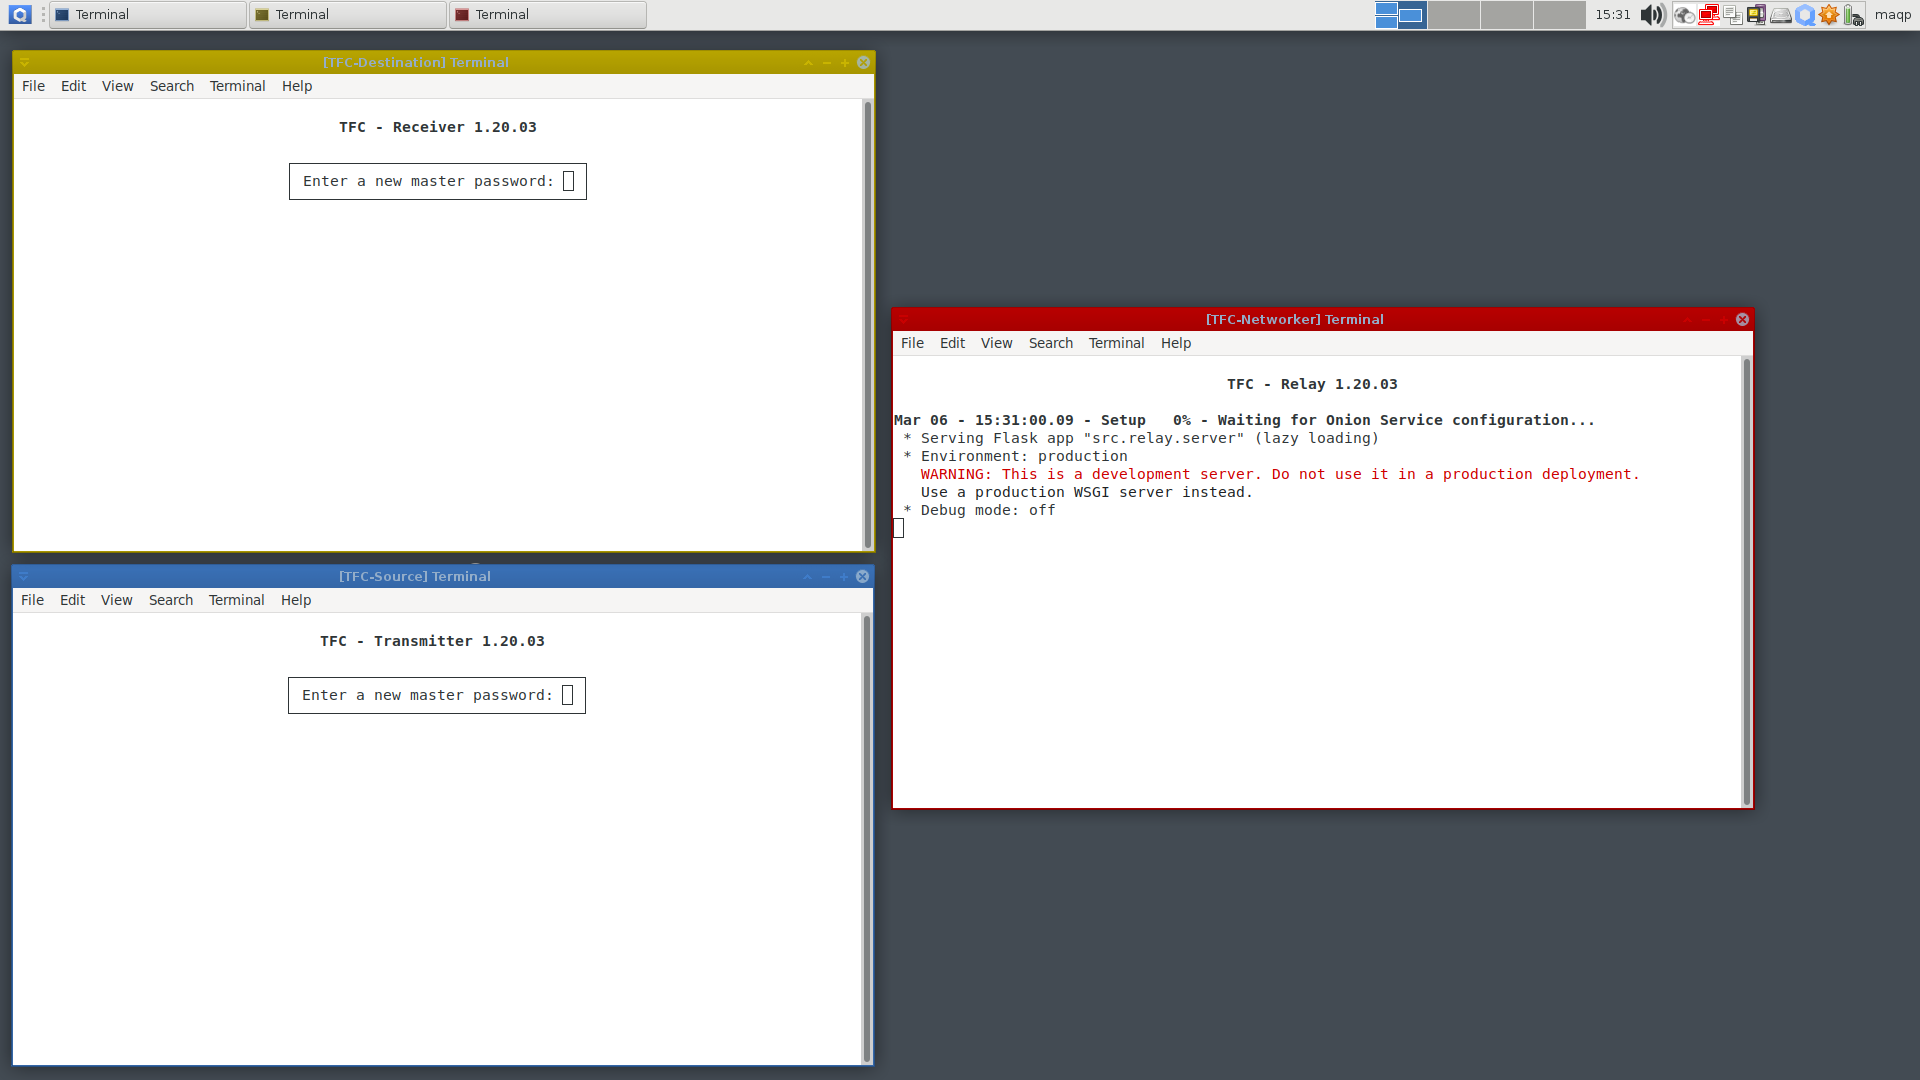Click the red WARNING development server line
The width and height of the screenshot is (1920, 1080).
(1280, 474)
